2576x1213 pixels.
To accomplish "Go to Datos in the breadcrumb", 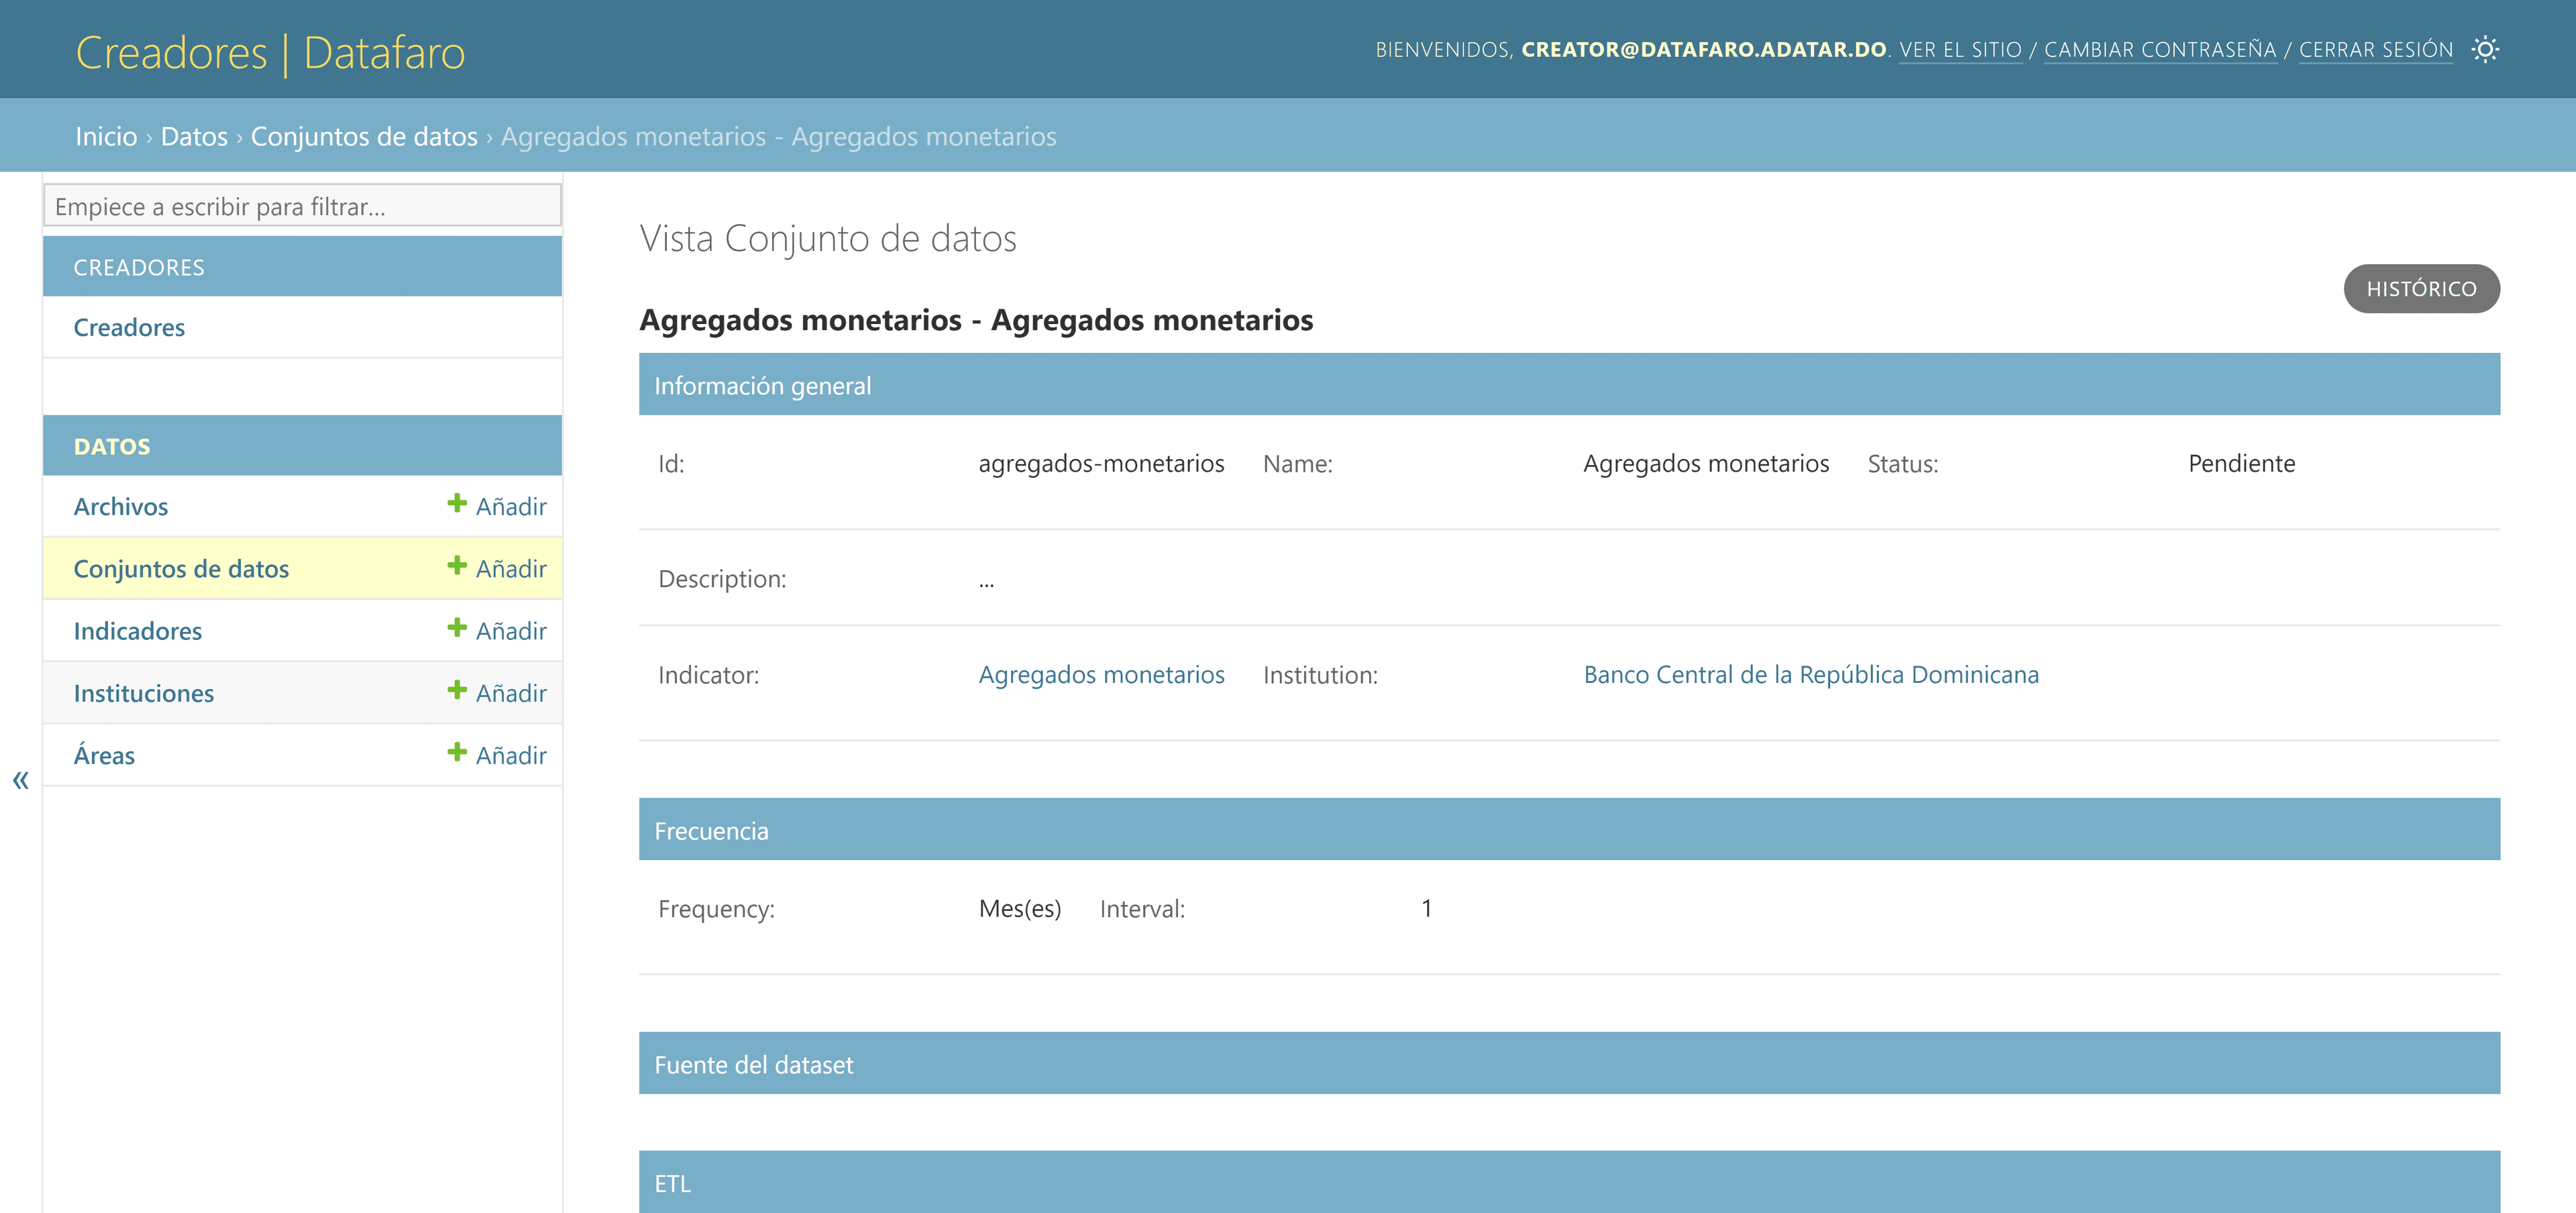I will pyautogui.click(x=194, y=136).
